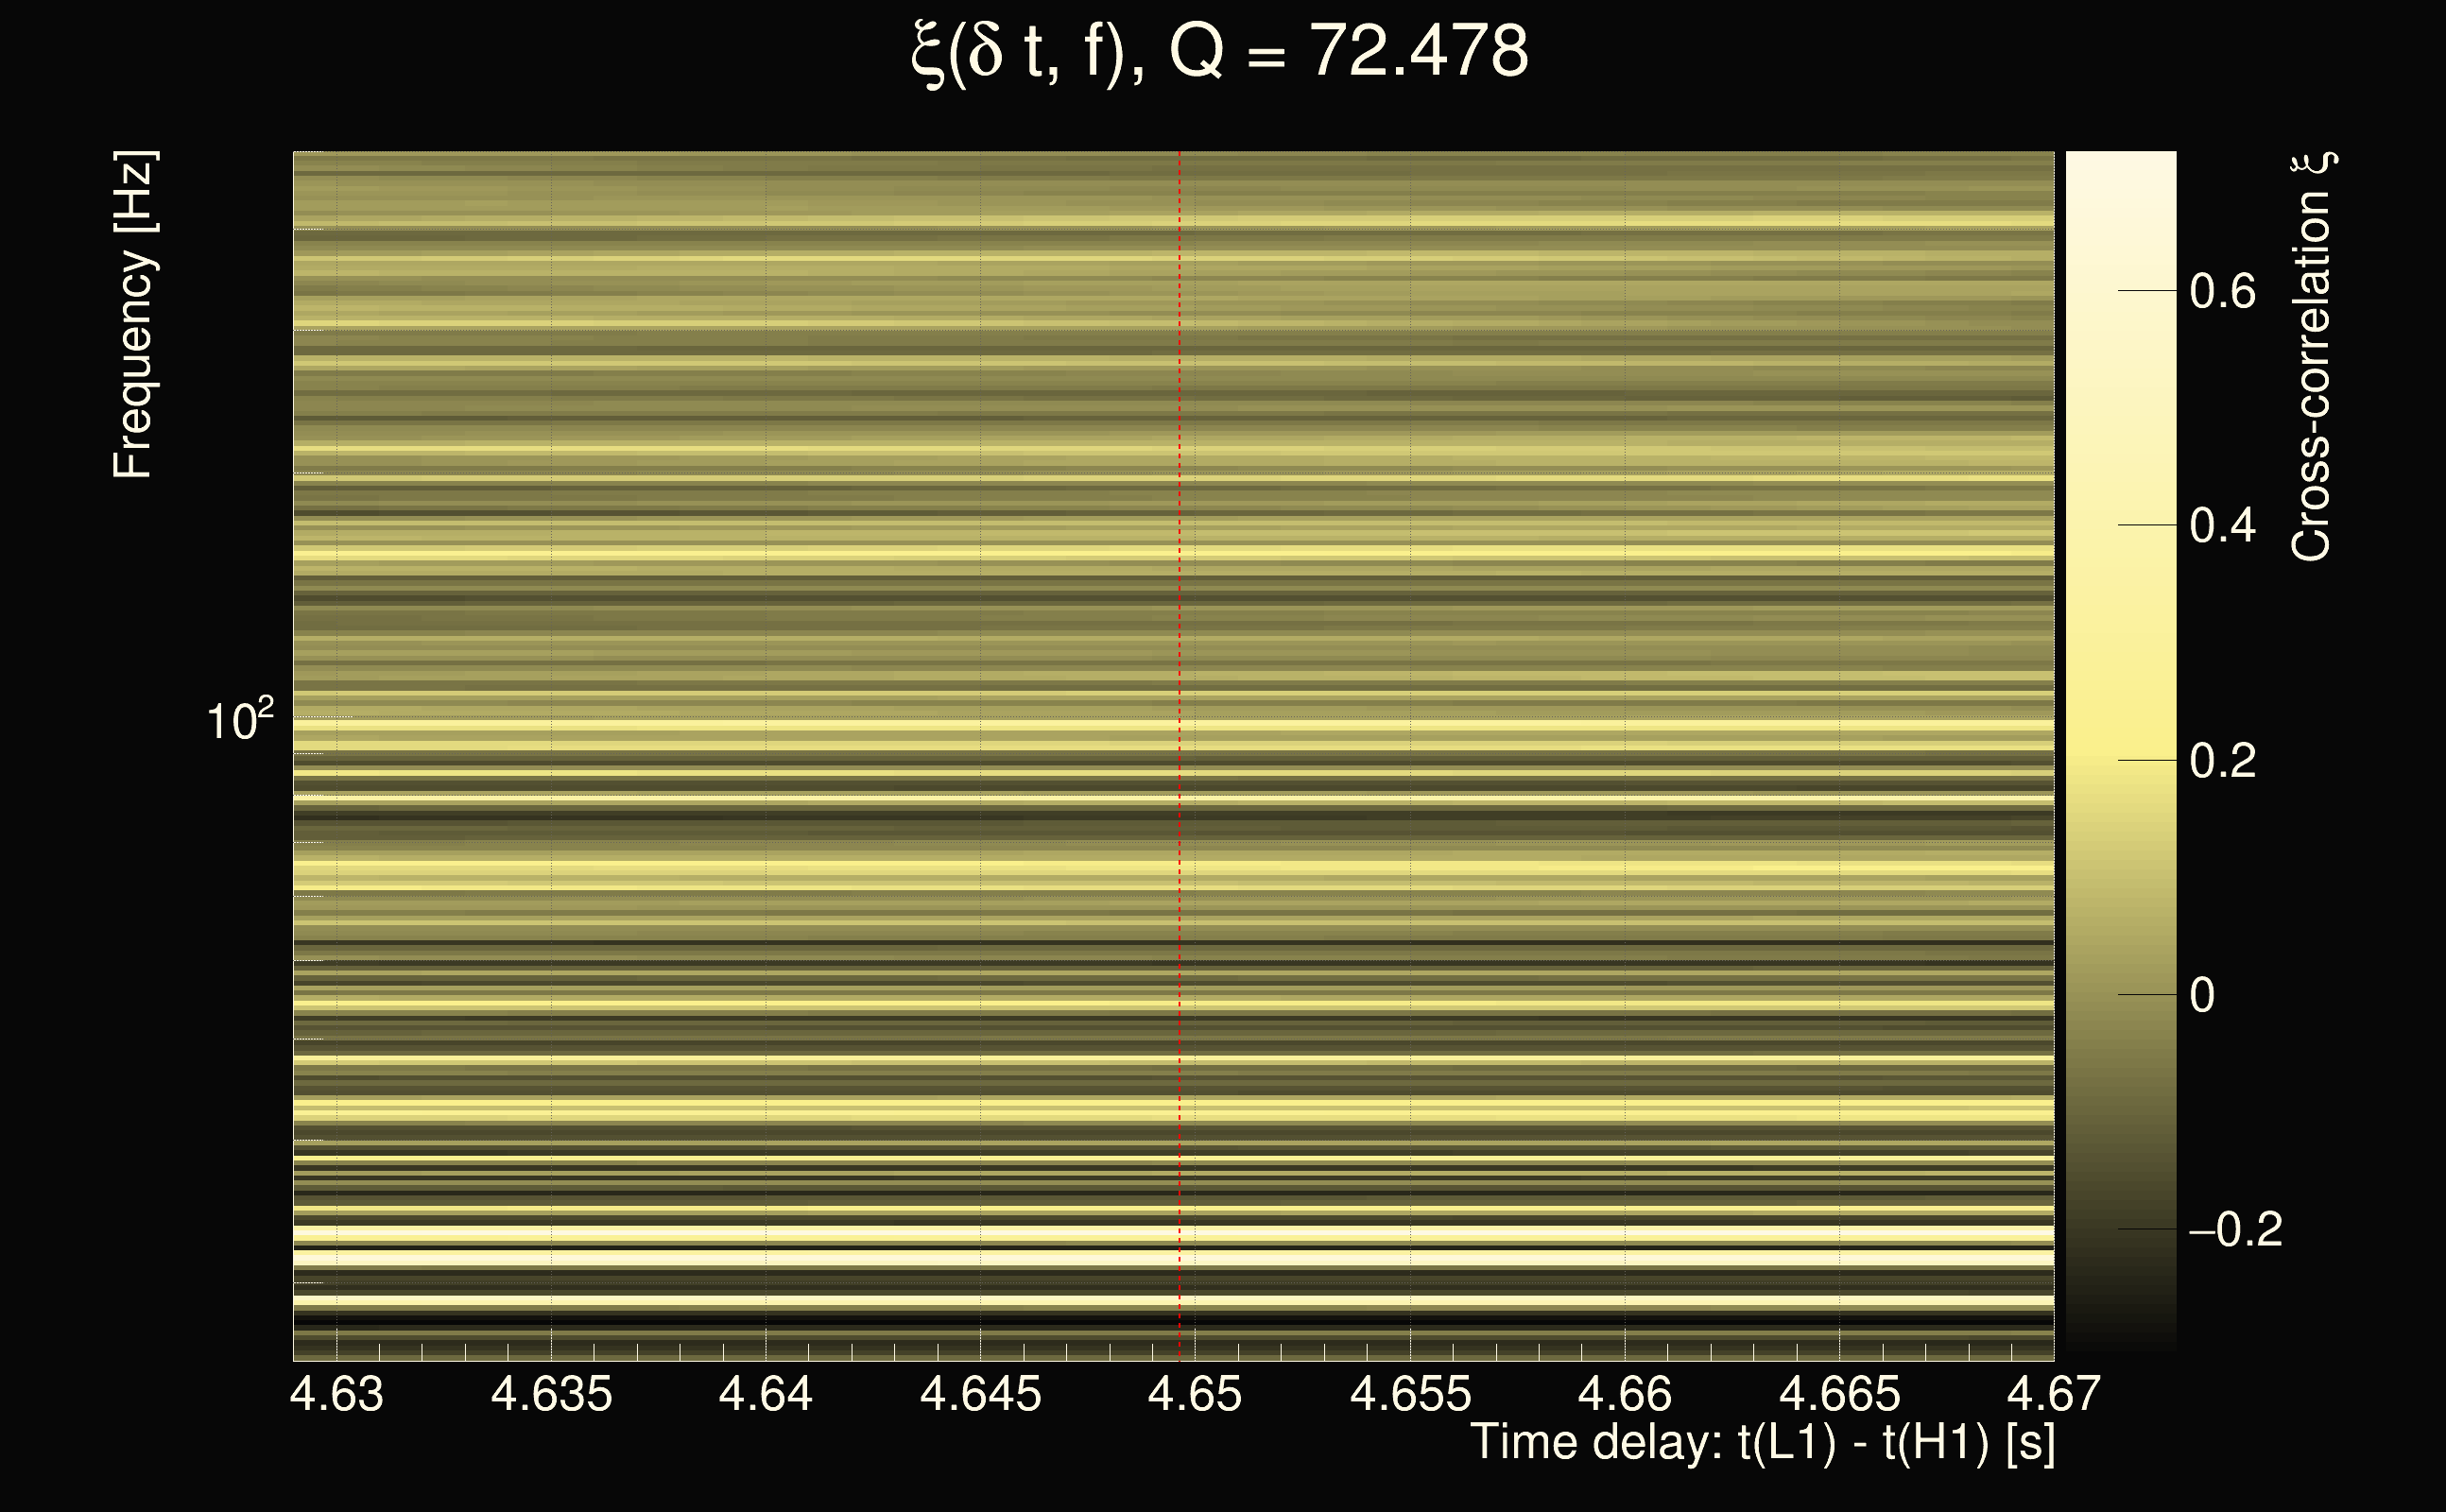
Task: Click the Cross-correlation ξ colorbar label
Action: click(2312, 357)
